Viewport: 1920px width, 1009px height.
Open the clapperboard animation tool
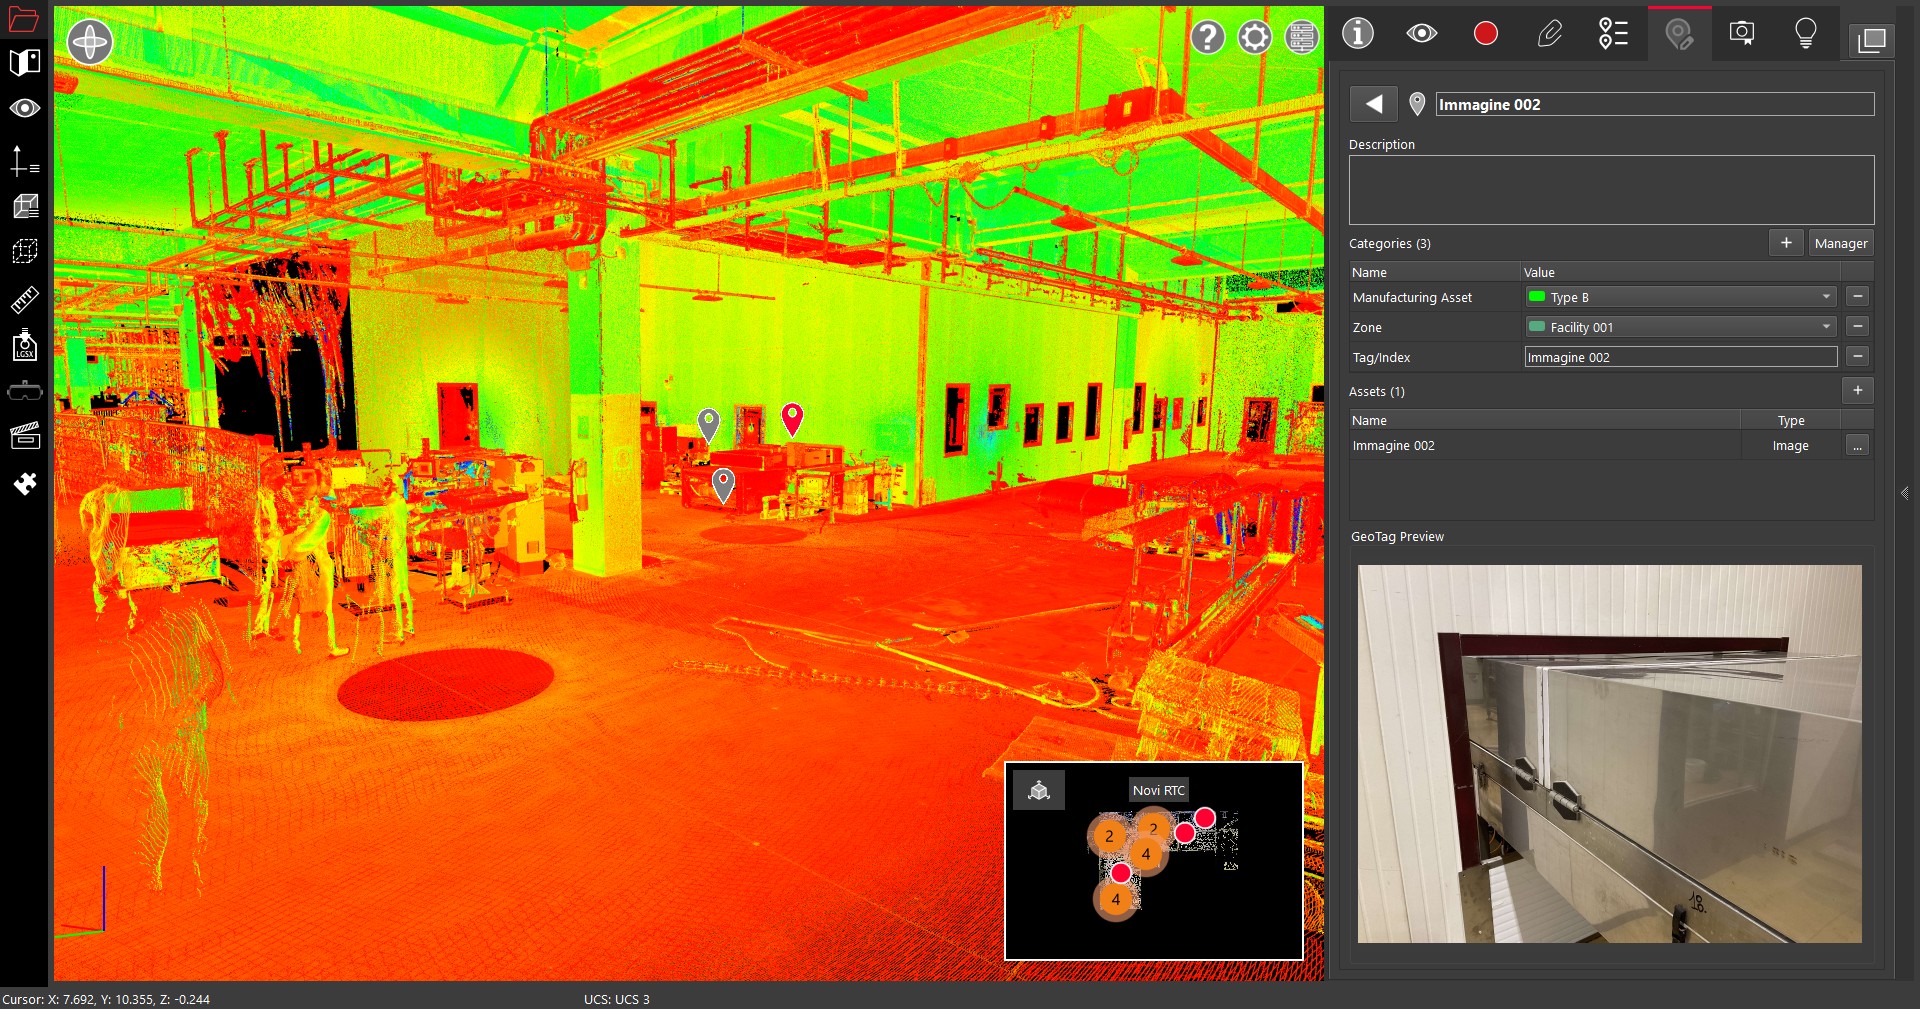coord(24,436)
